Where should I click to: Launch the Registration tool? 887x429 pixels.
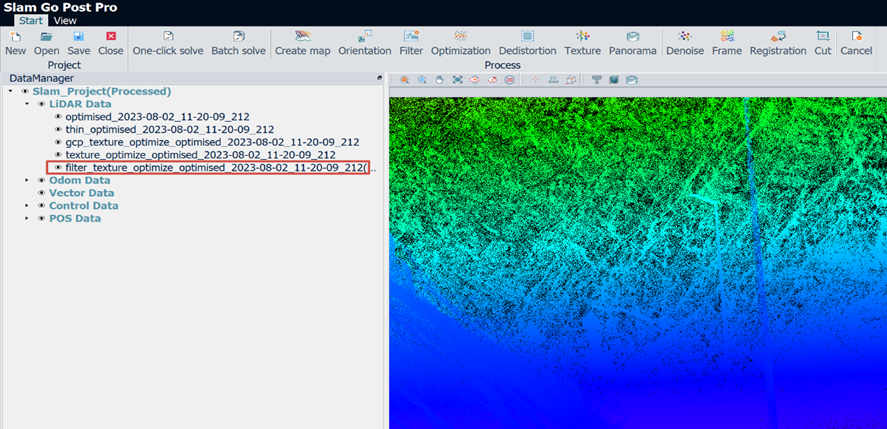[778, 44]
